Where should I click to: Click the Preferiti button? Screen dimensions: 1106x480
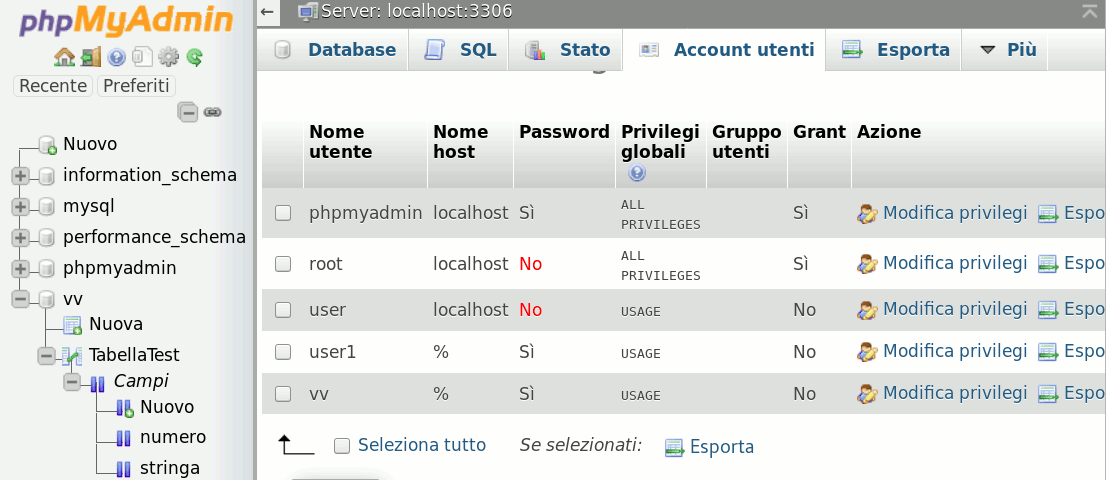(136, 86)
